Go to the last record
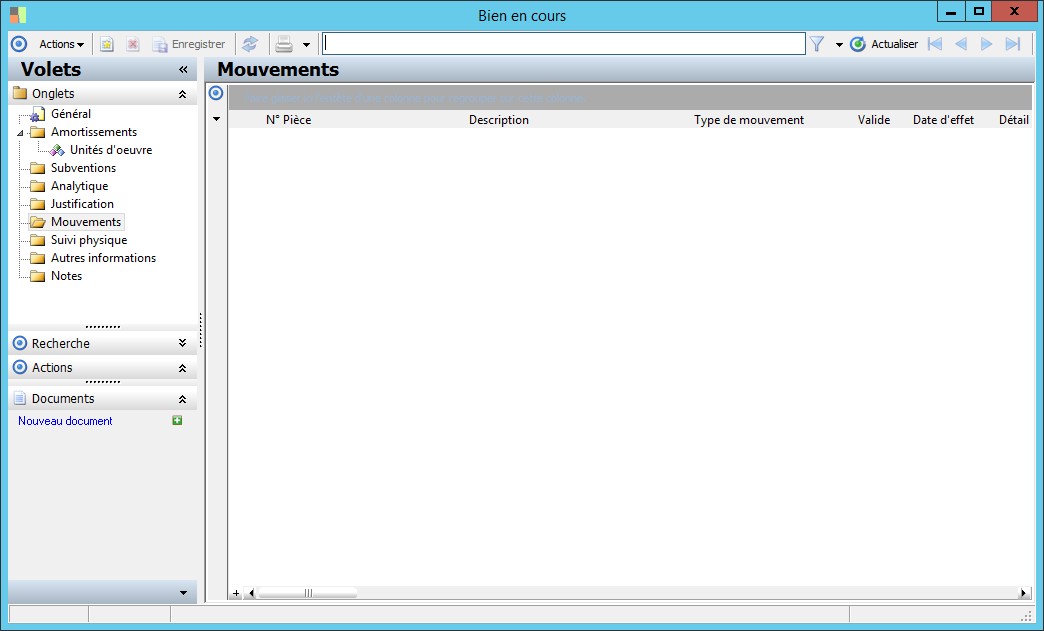Screen dimensions: 1044x631 tap(1013, 44)
